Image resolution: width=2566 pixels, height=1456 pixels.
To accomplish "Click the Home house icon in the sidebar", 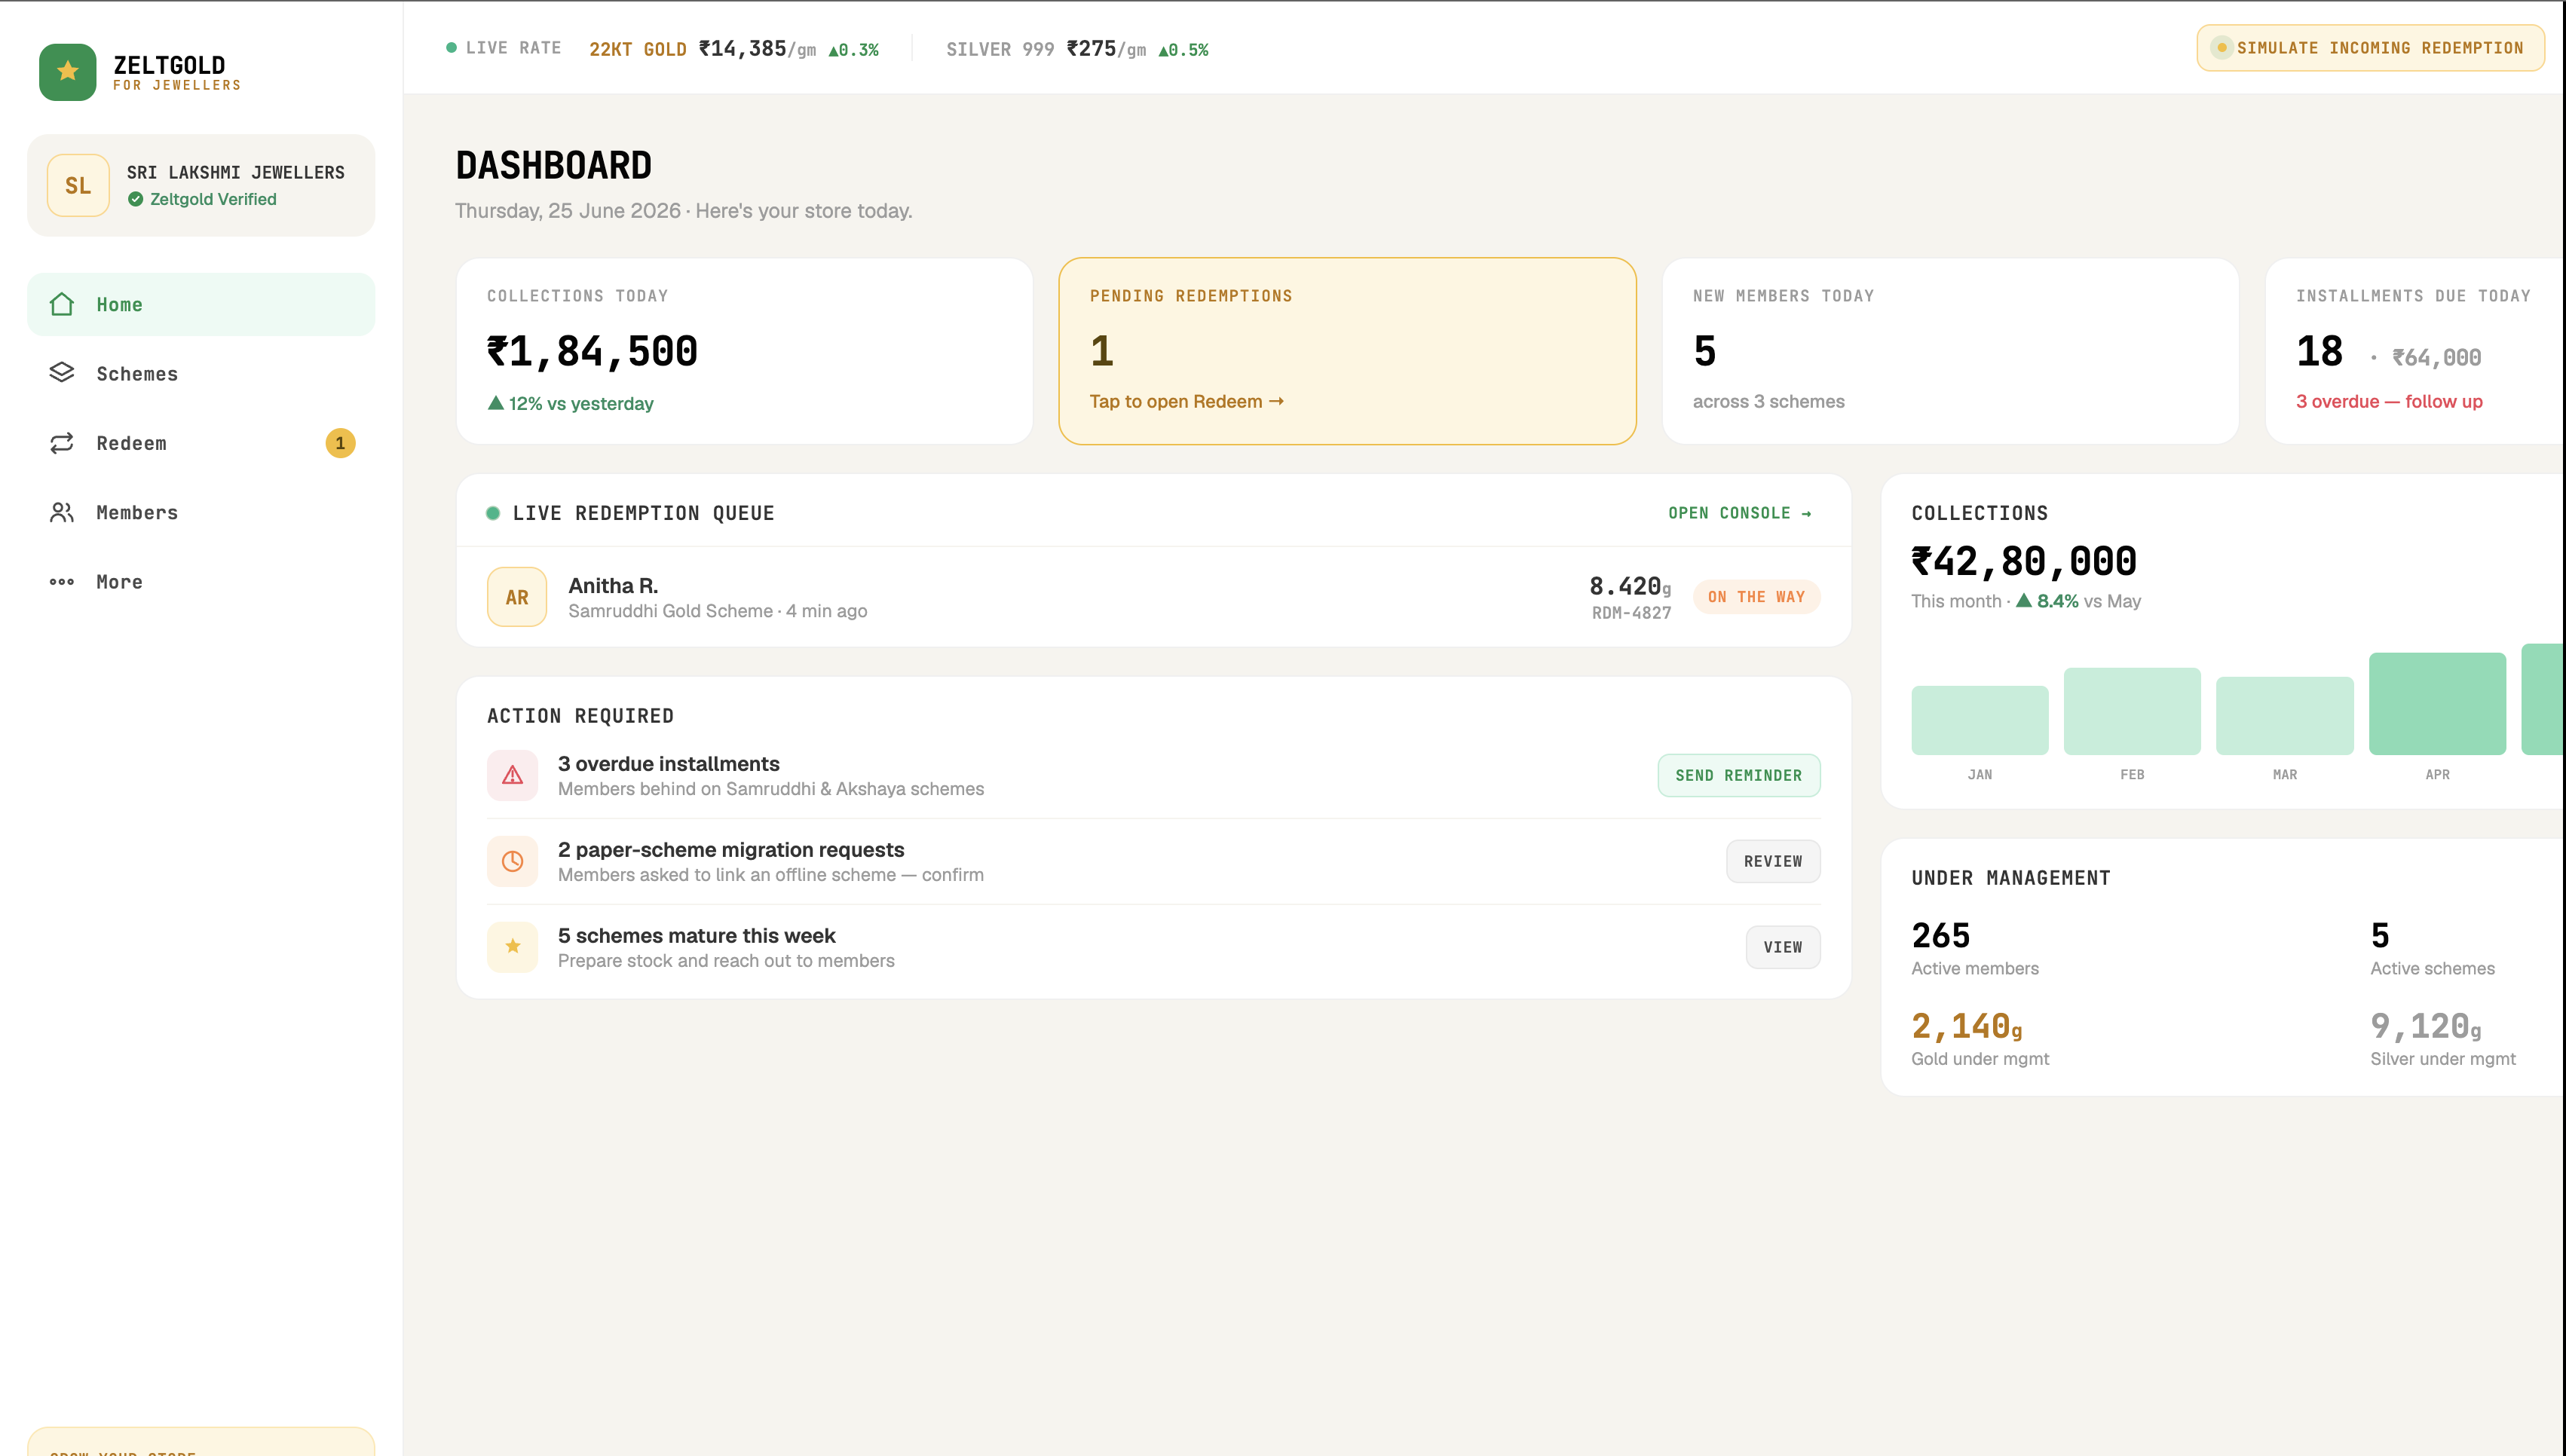I will (x=62, y=304).
